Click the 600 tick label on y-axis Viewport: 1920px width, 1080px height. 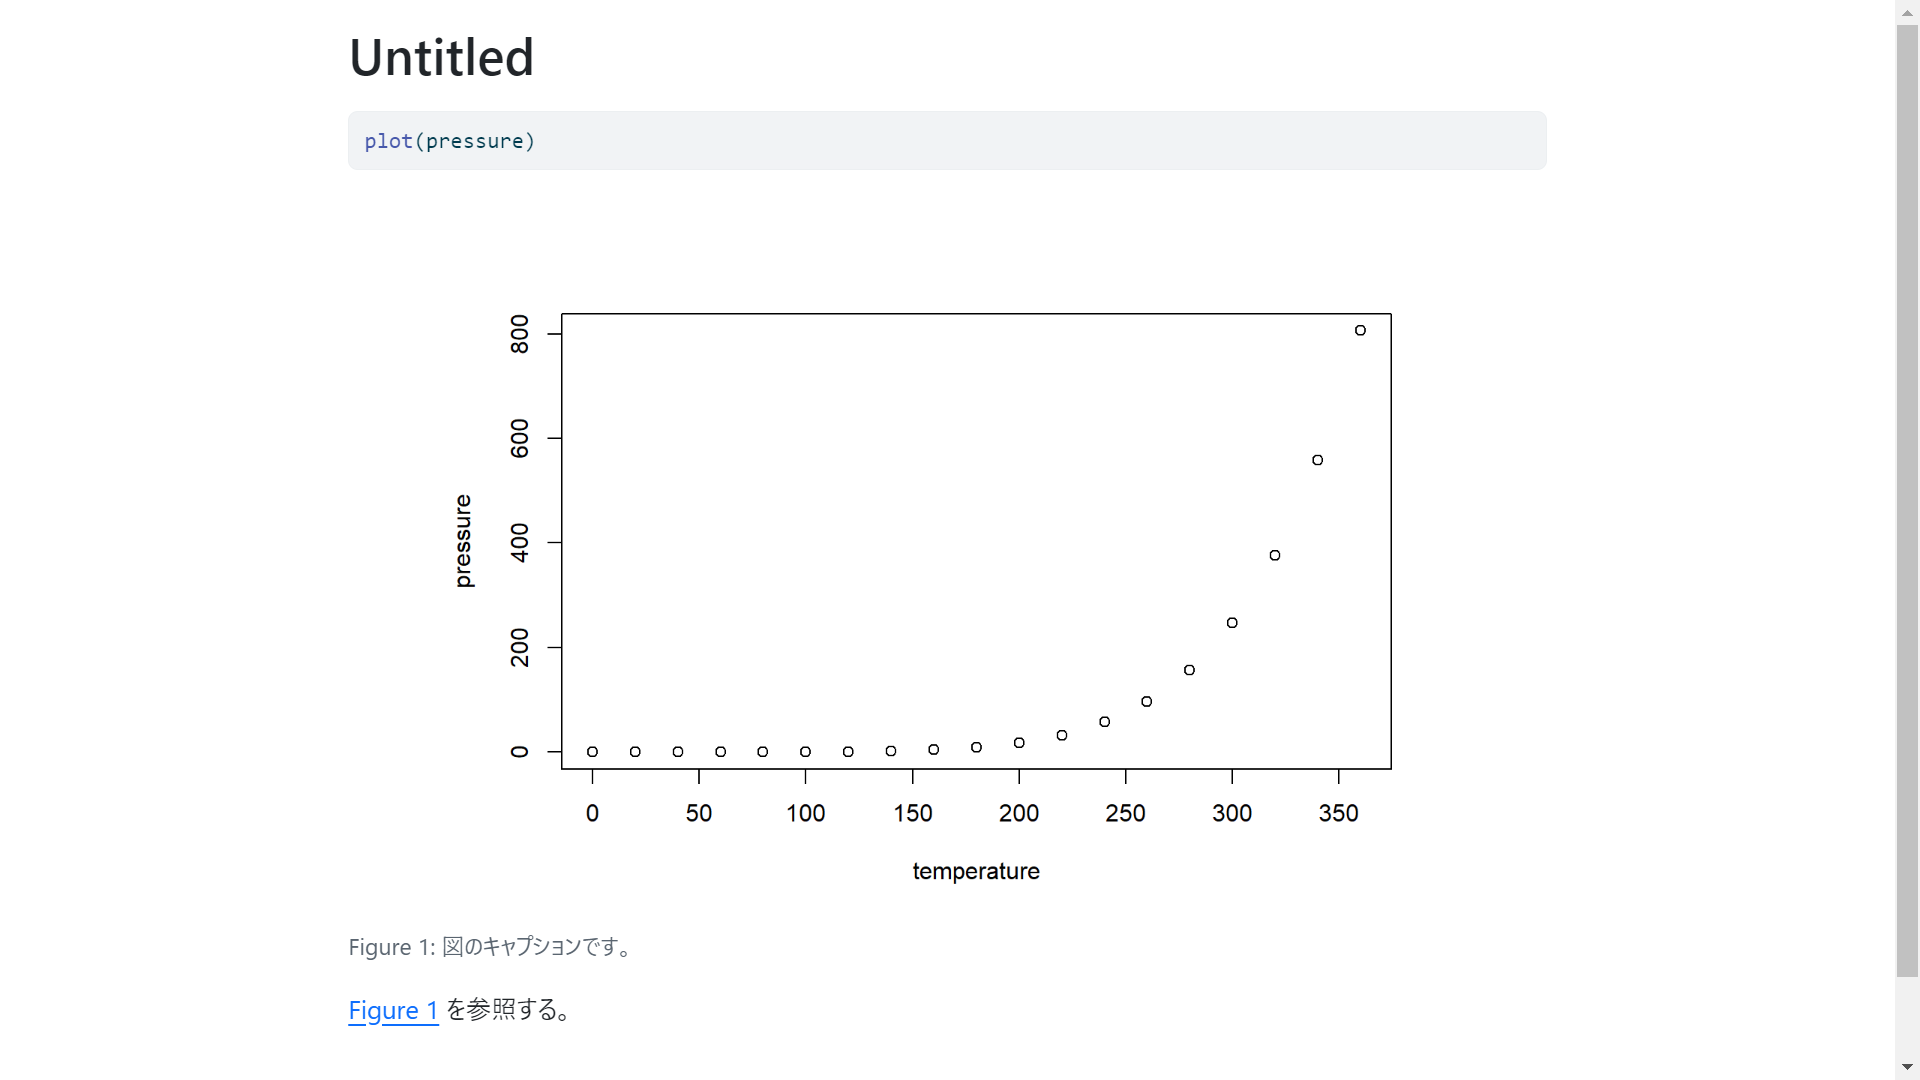[x=520, y=438]
